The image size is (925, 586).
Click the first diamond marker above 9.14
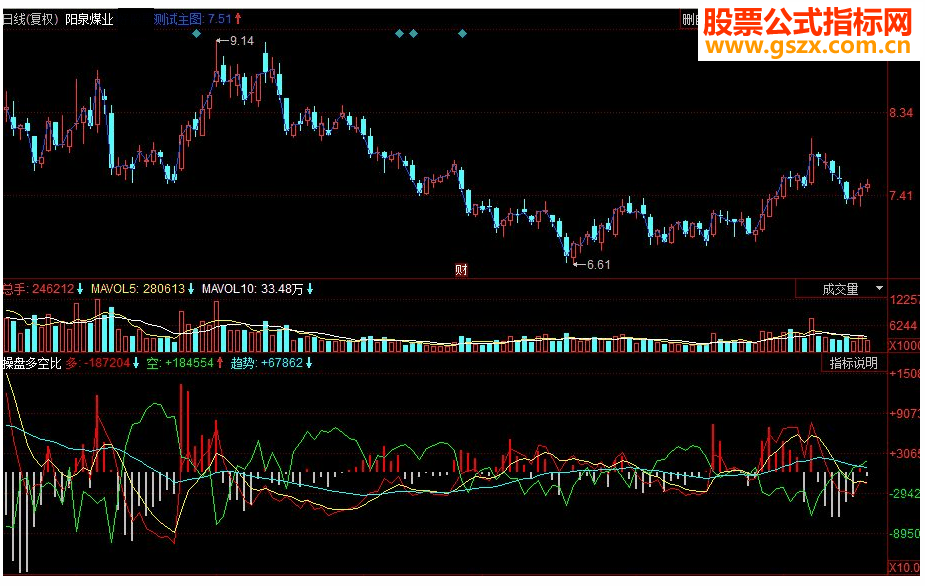197,34
